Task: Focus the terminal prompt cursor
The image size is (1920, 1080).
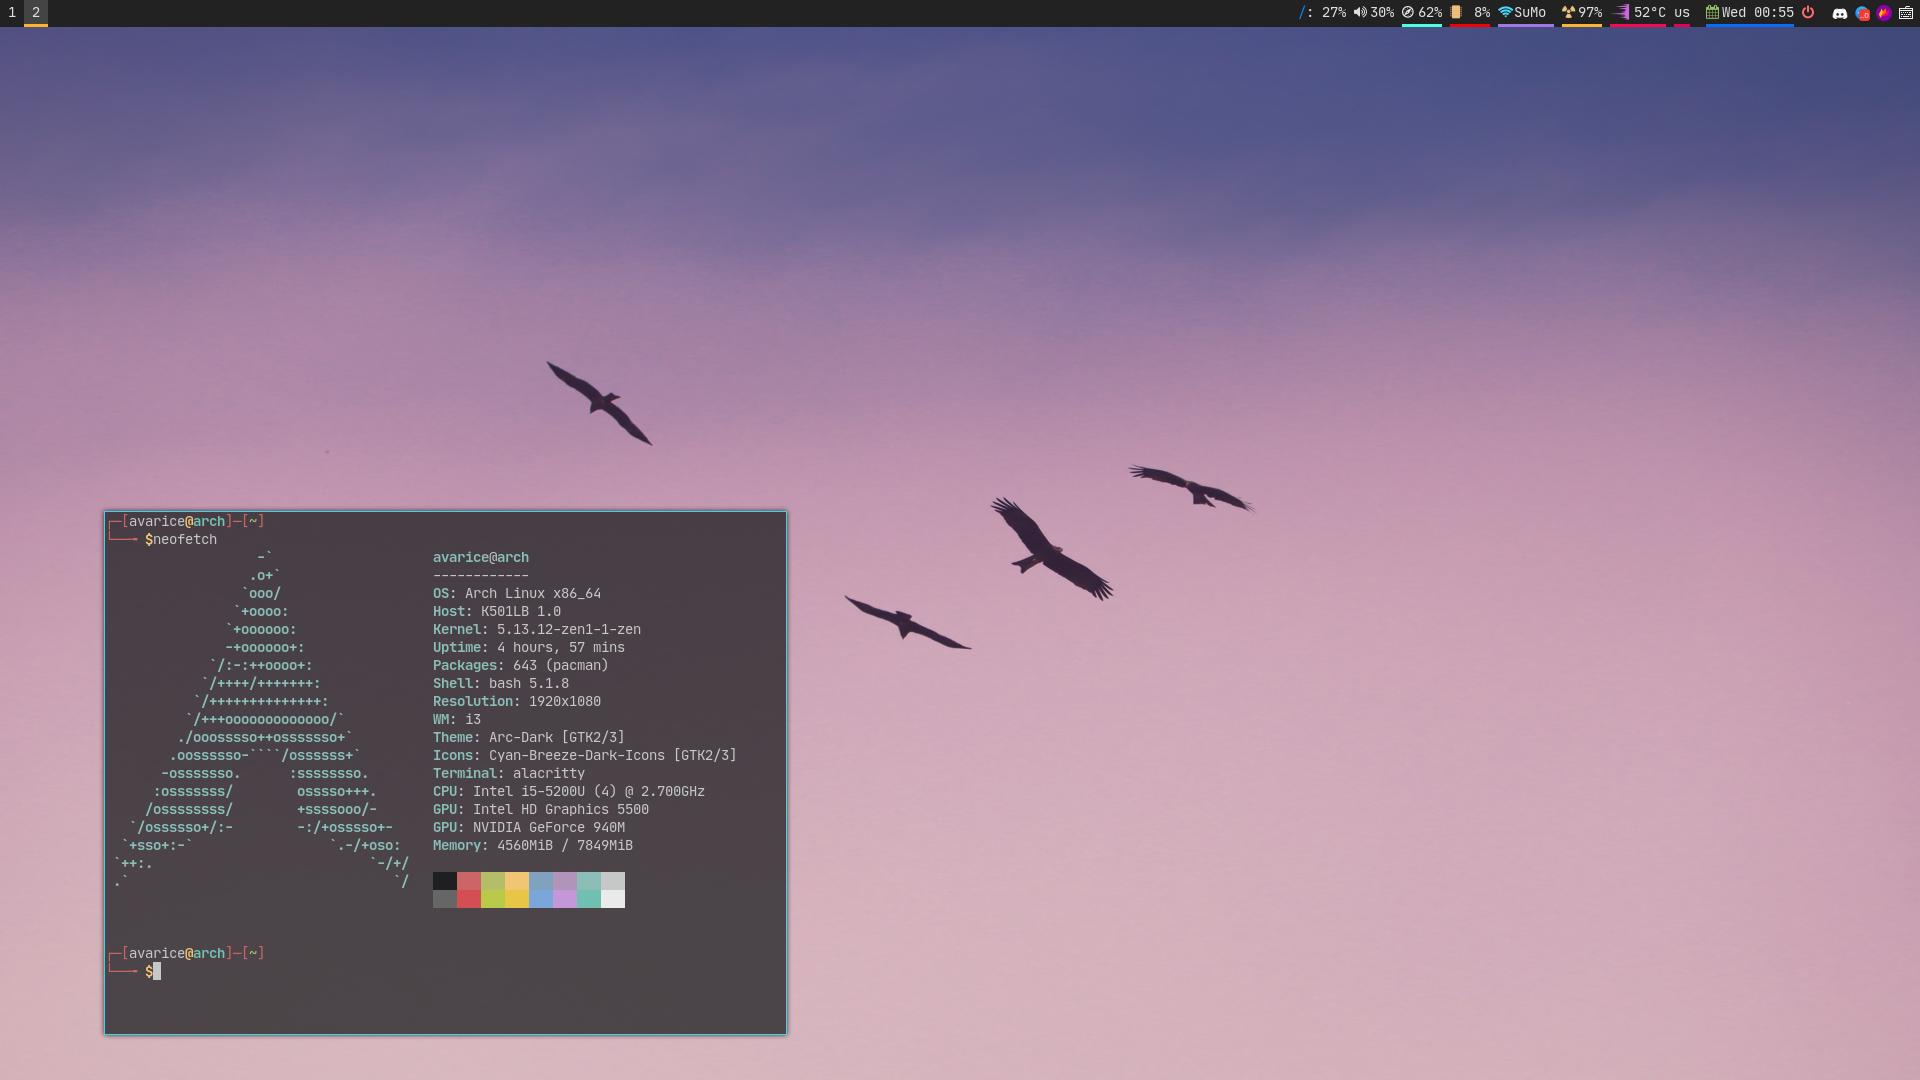Action: click(157, 972)
